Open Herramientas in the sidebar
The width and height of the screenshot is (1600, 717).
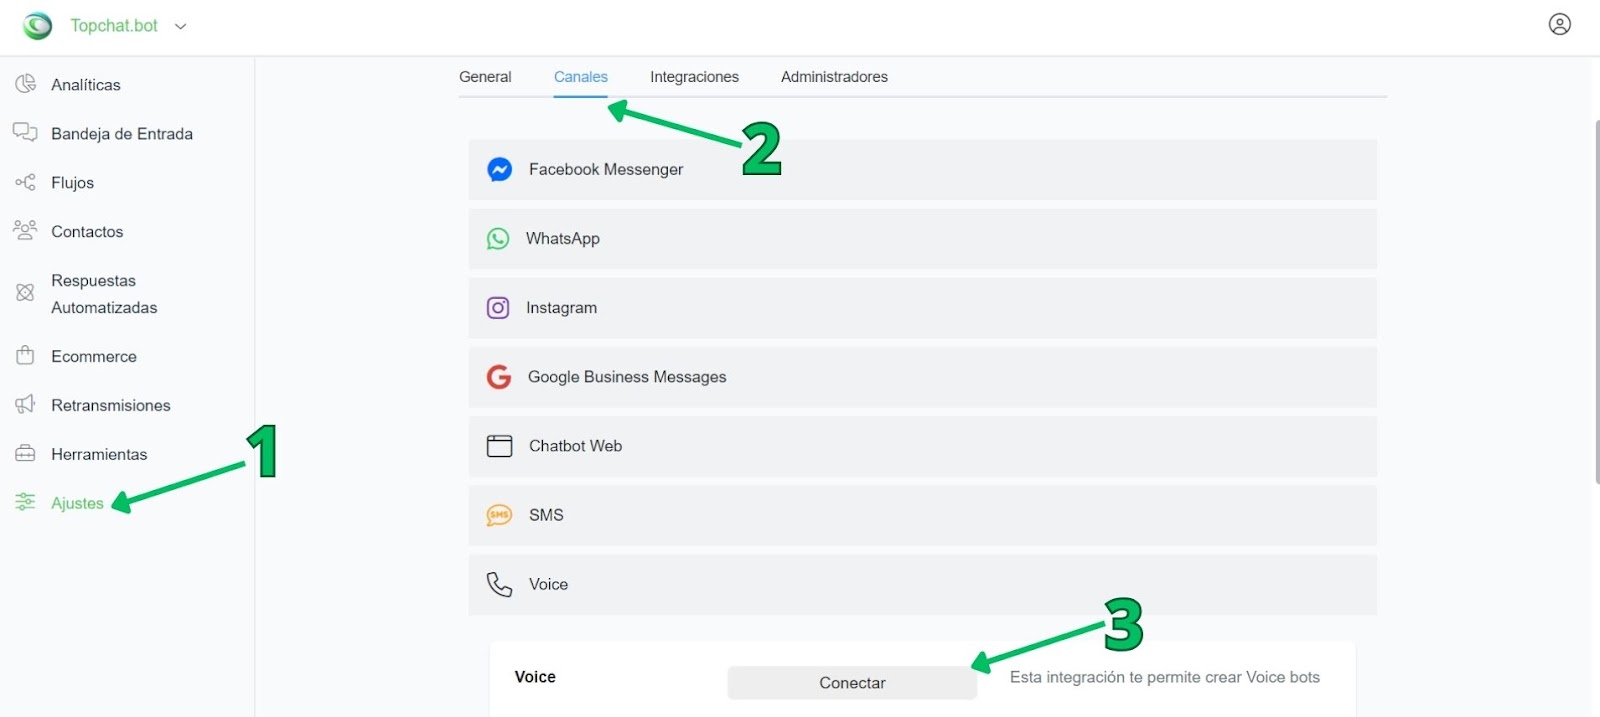tap(99, 455)
